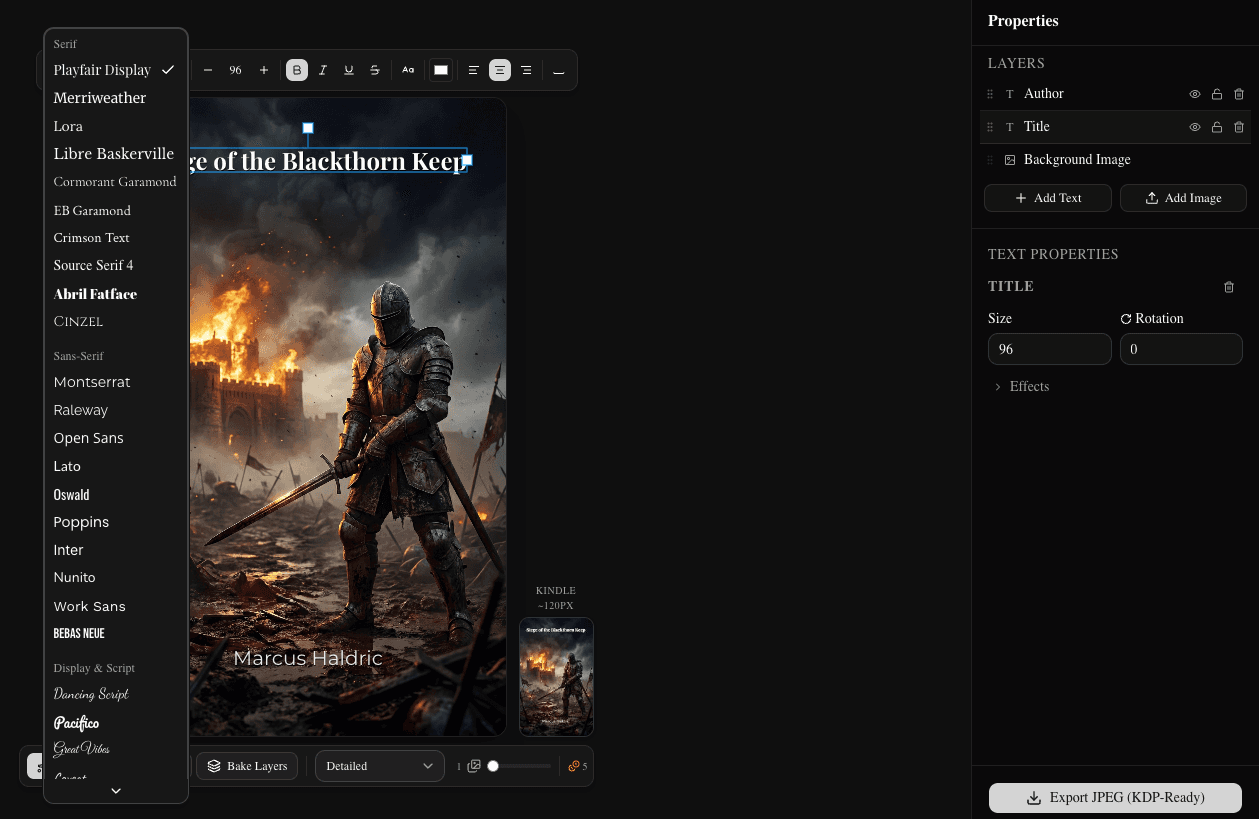1259x819 pixels.
Task: Apply underline to the selected text
Action: 348,70
